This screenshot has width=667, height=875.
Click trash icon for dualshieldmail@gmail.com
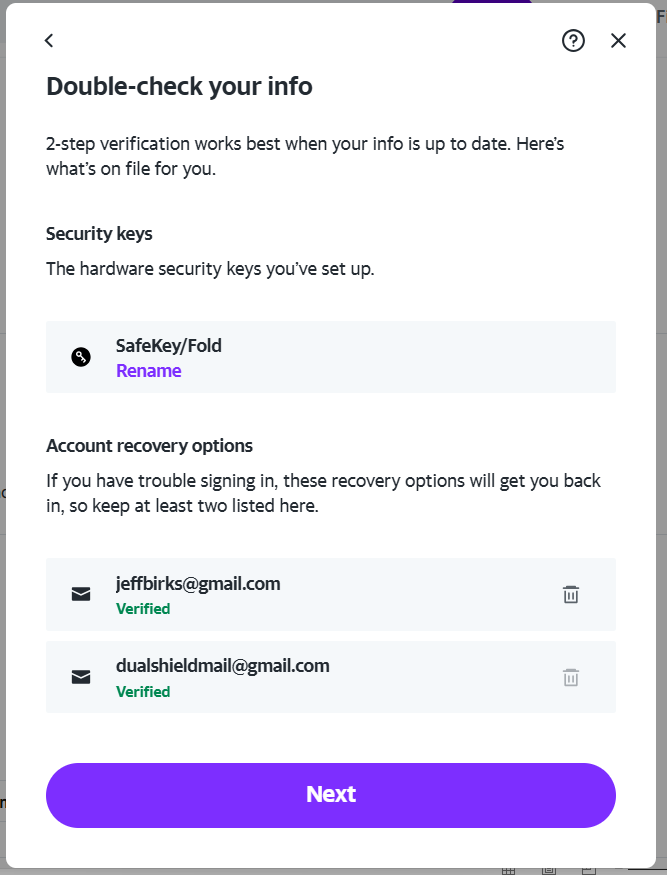click(570, 677)
